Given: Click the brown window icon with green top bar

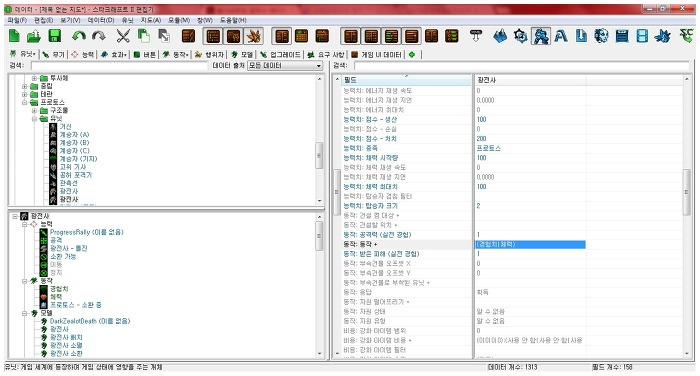Looking at the screenshot, I should 302,36.
